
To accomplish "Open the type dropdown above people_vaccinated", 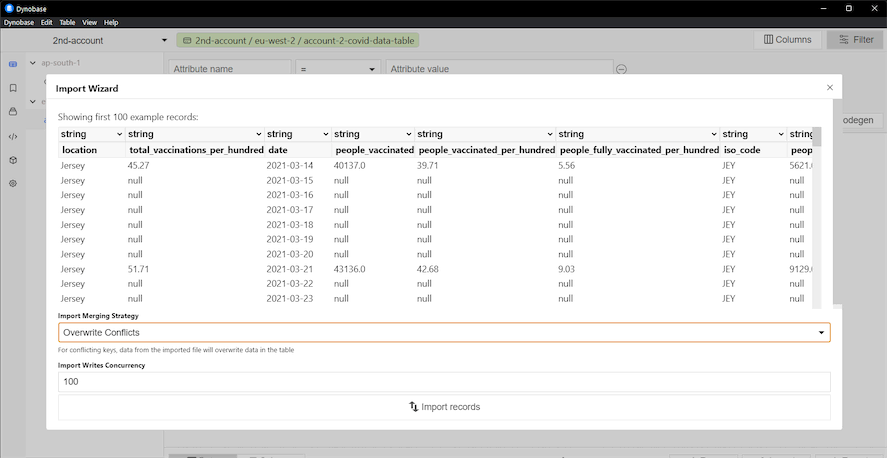I will pyautogui.click(x=373, y=134).
